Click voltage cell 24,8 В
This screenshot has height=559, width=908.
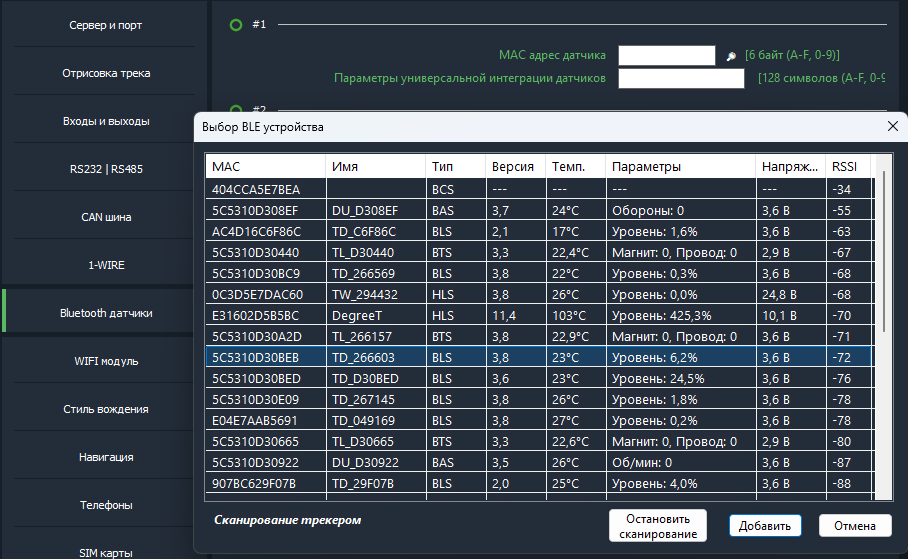point(791,294)
